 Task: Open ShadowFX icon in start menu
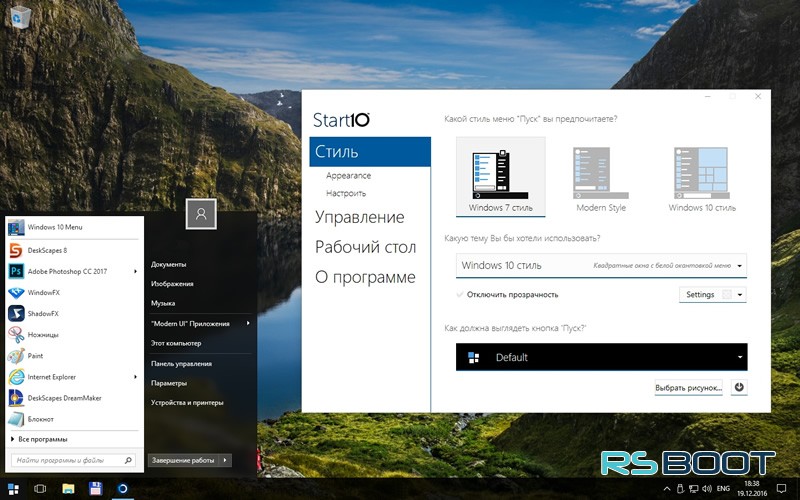point(16,313)
